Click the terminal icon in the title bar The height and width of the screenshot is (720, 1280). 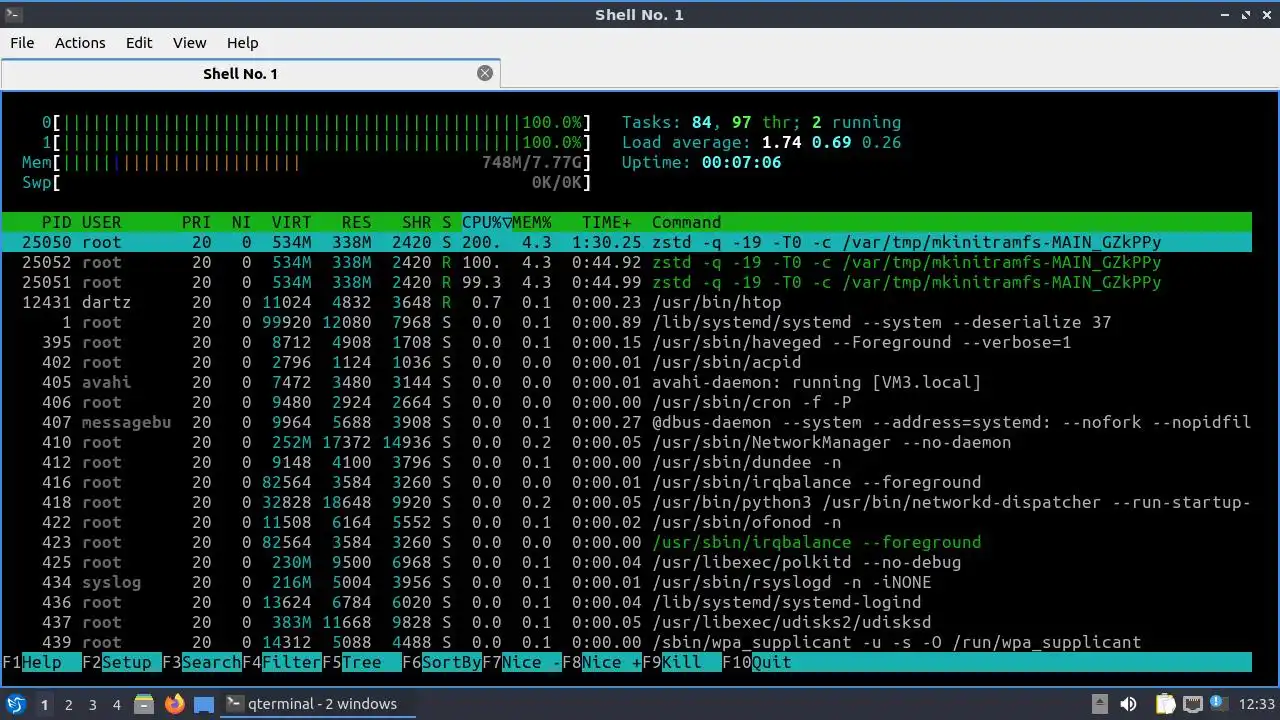14,14
